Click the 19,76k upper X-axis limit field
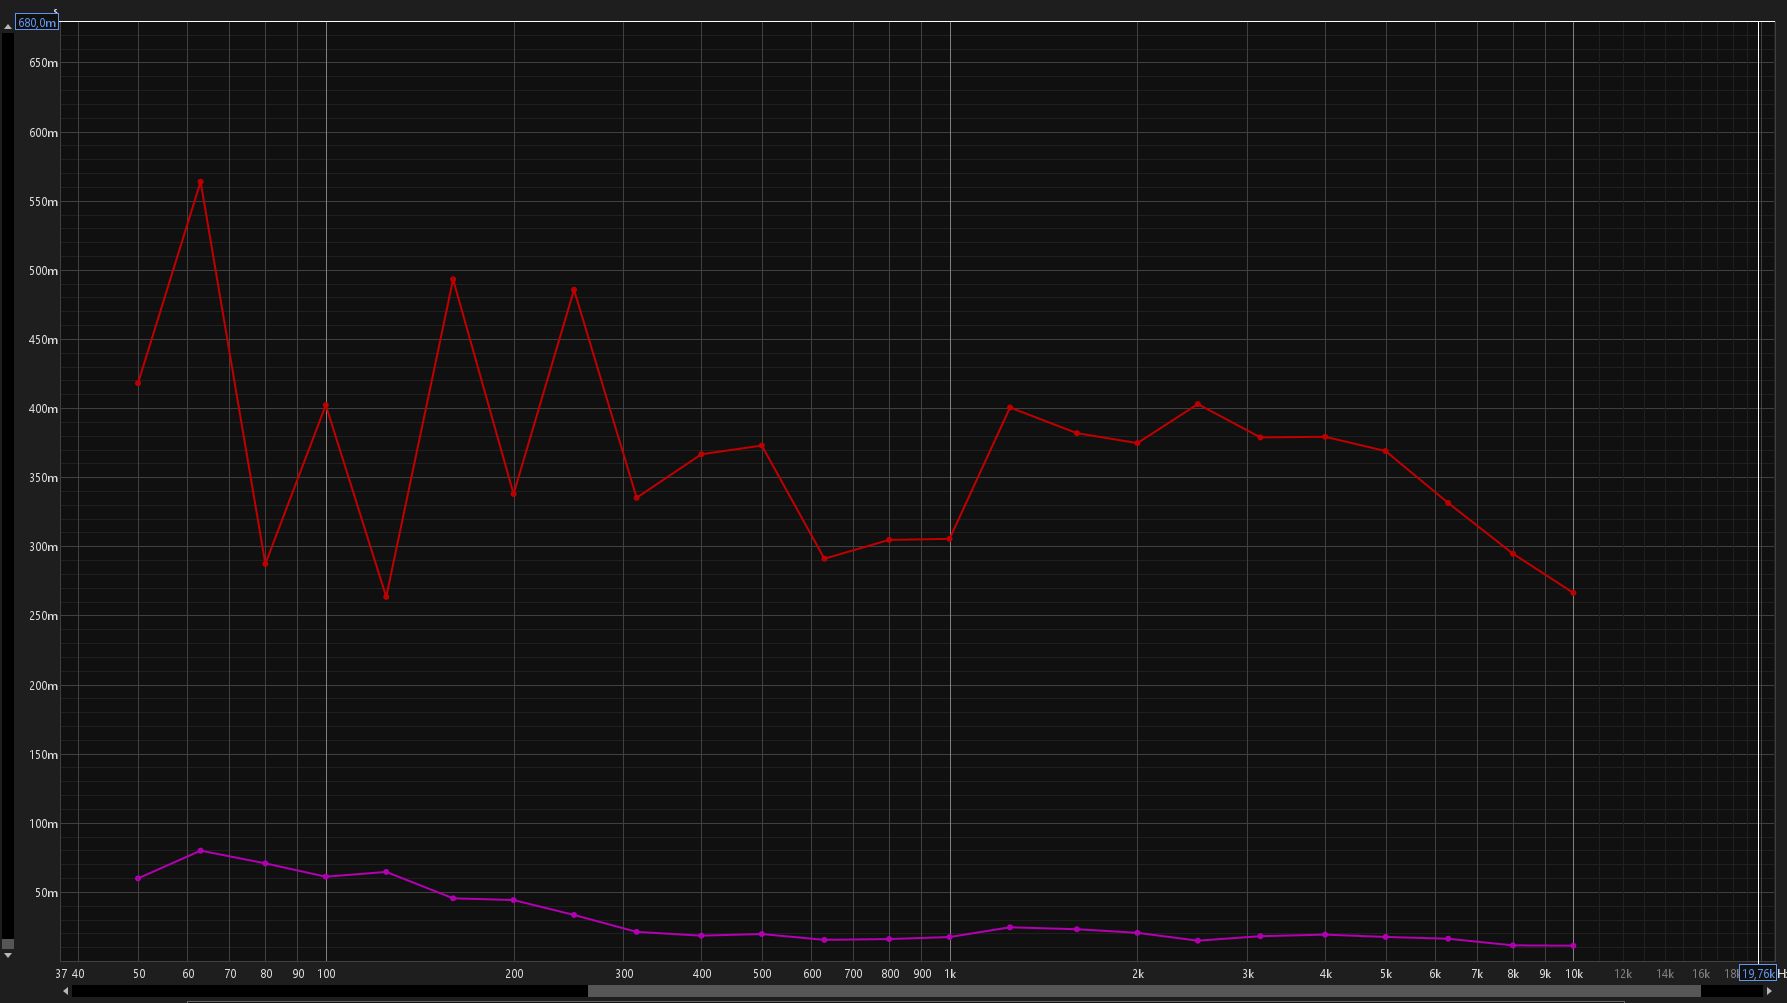The image size is (1787, 1003). coord(1758,973)
